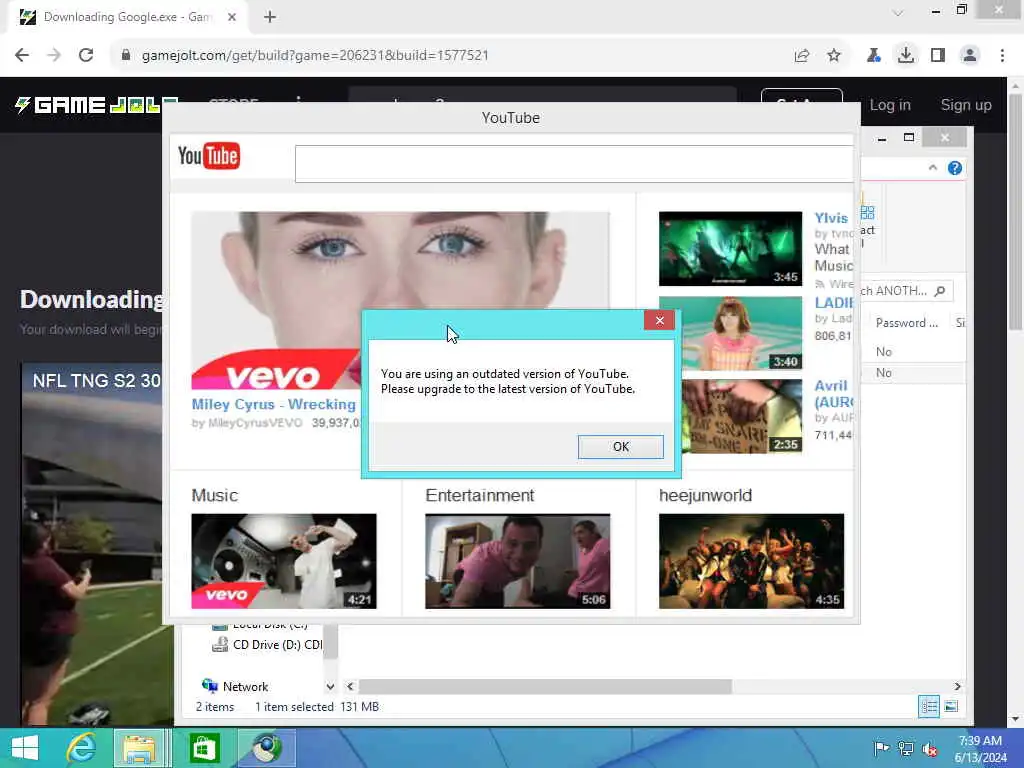This screenshot has height=768, width=1024.
Task: Toggle Chrome side panel icon
Action: point(938,56)
